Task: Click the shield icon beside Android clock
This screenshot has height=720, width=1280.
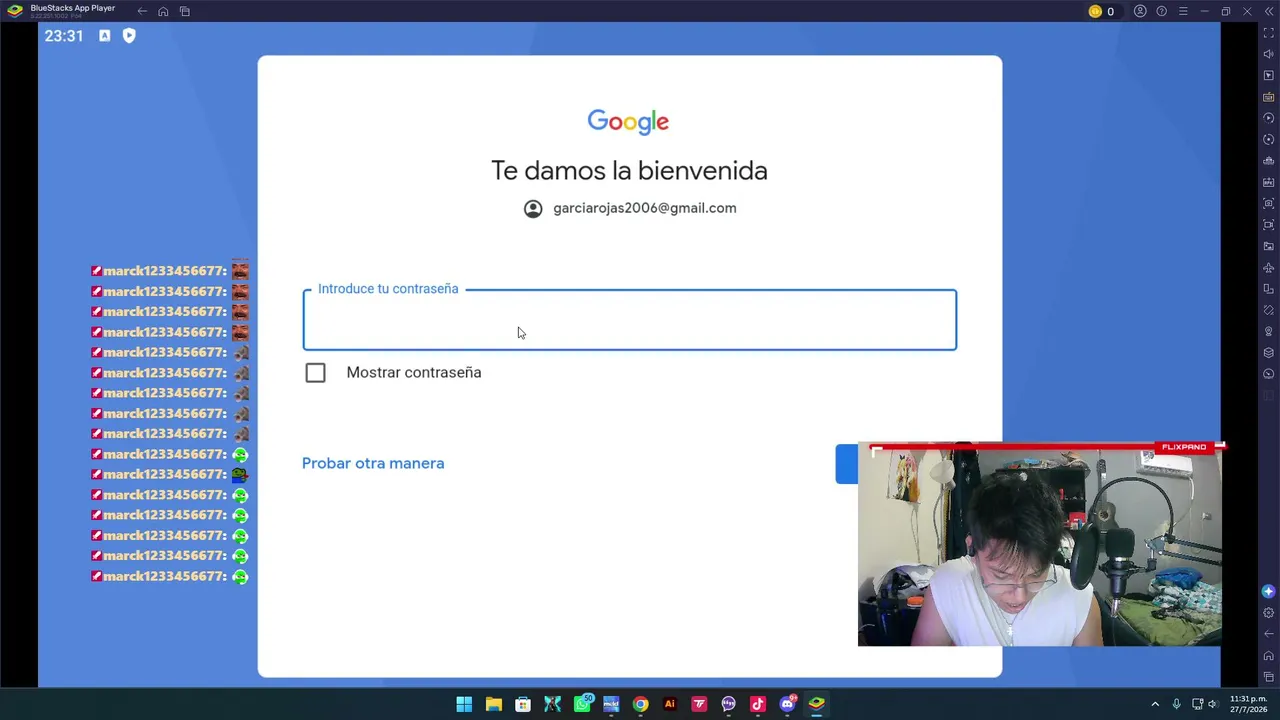Action: pyautogui.click(x=129, y=35)
